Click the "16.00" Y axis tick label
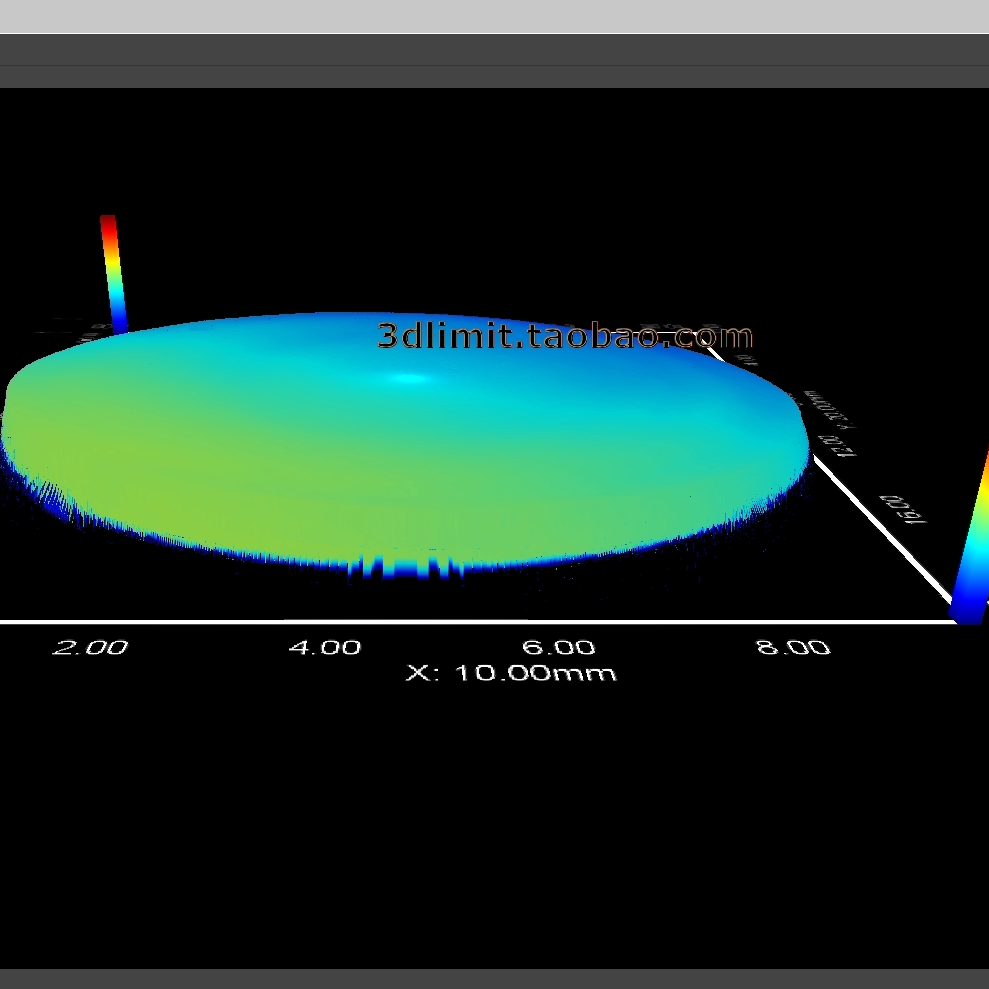 pyautogui.click(x=904, y=510)
